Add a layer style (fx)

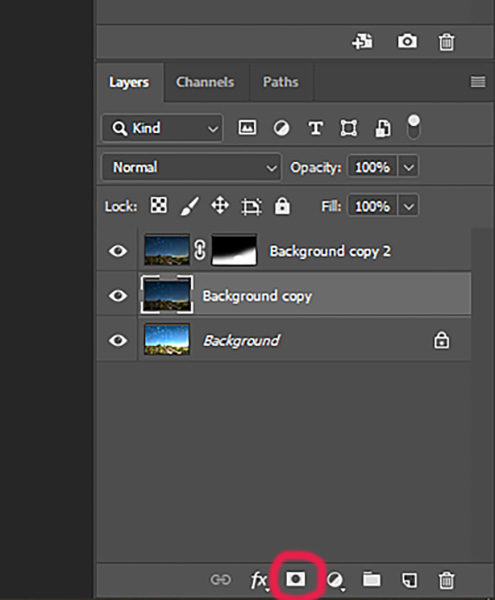[x=259, y=580]
